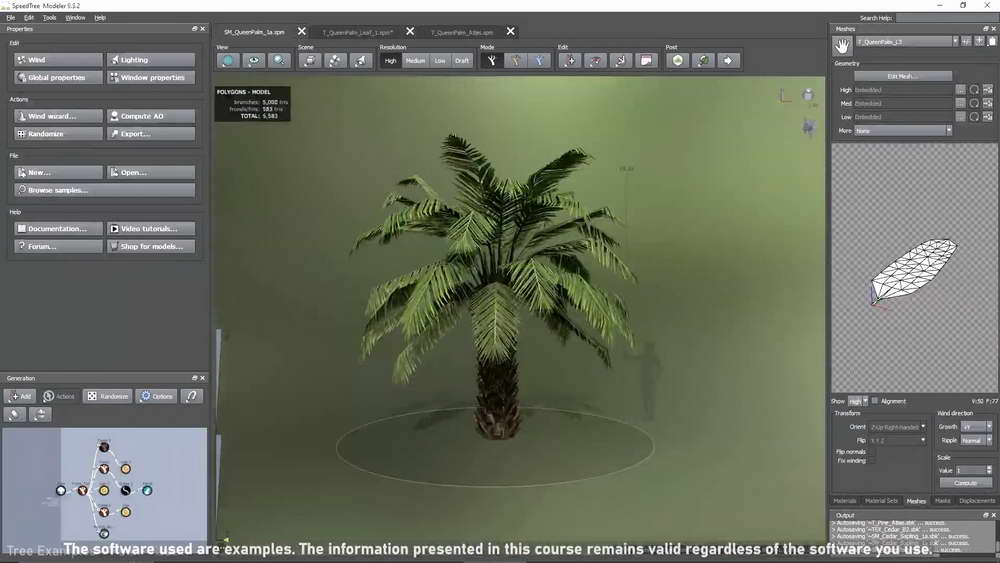Click the Compute AO button
Screen dimensions: 1000x563
pos(151,116)
